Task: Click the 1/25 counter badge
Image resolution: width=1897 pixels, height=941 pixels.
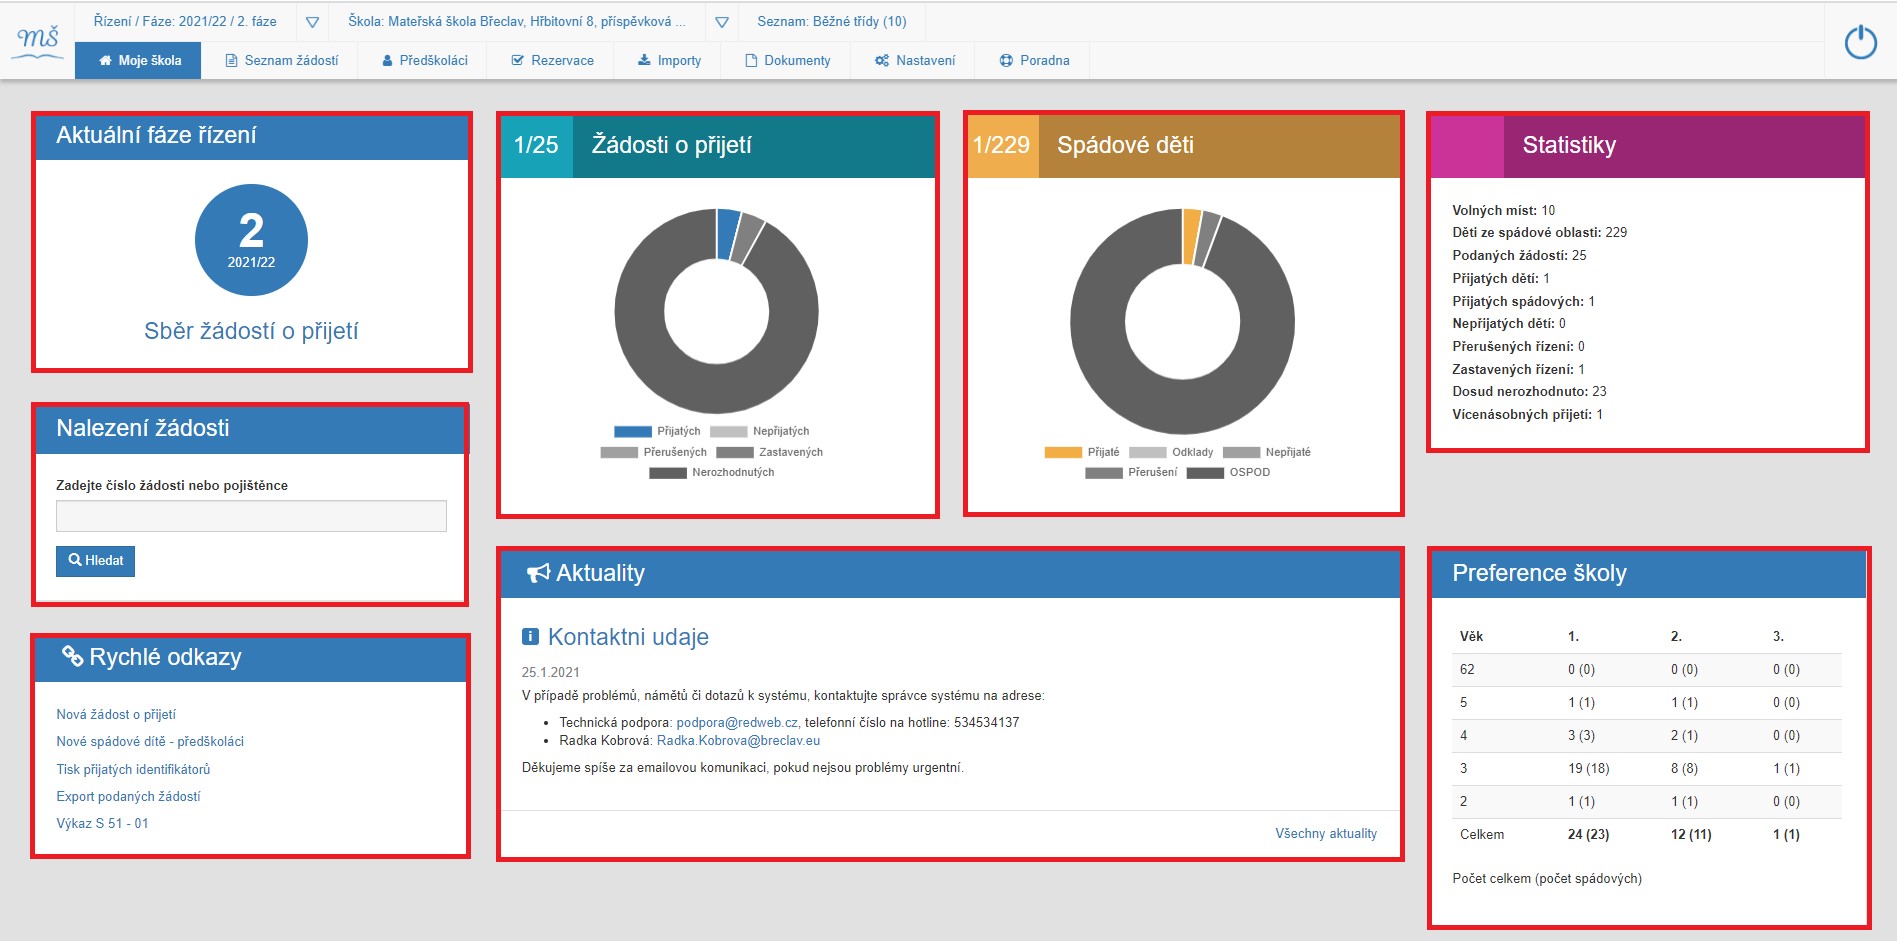Action: 536,145
